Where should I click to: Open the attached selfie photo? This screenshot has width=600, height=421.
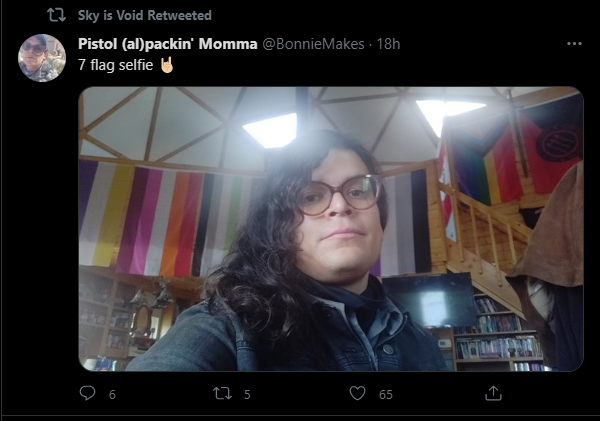[x=331, y=229]
